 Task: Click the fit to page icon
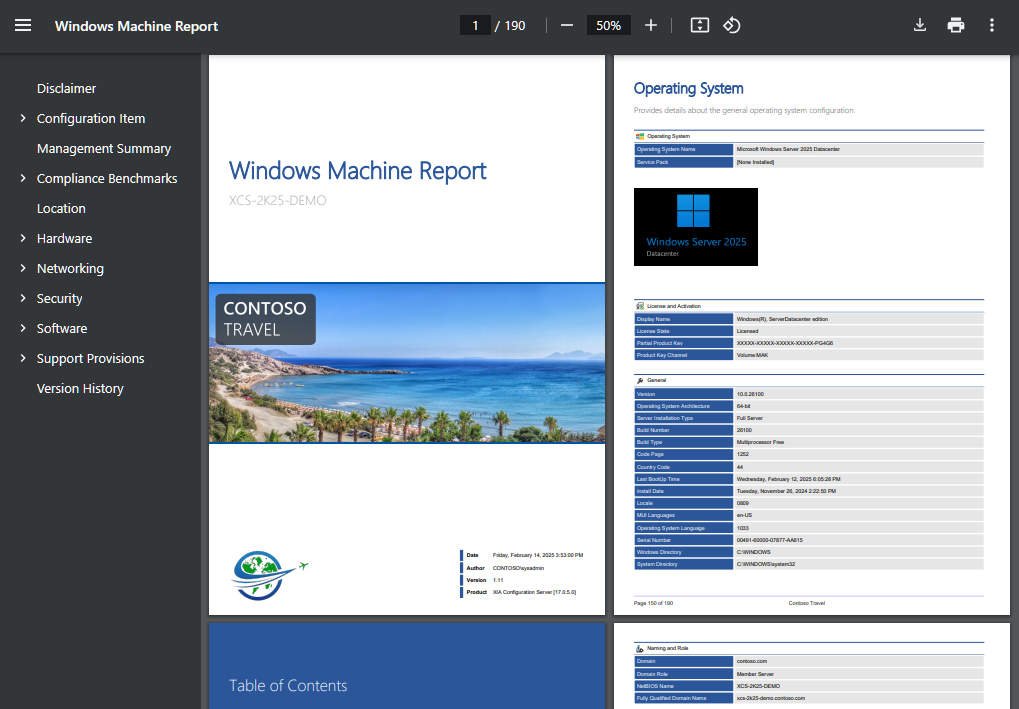pos(700,25)
